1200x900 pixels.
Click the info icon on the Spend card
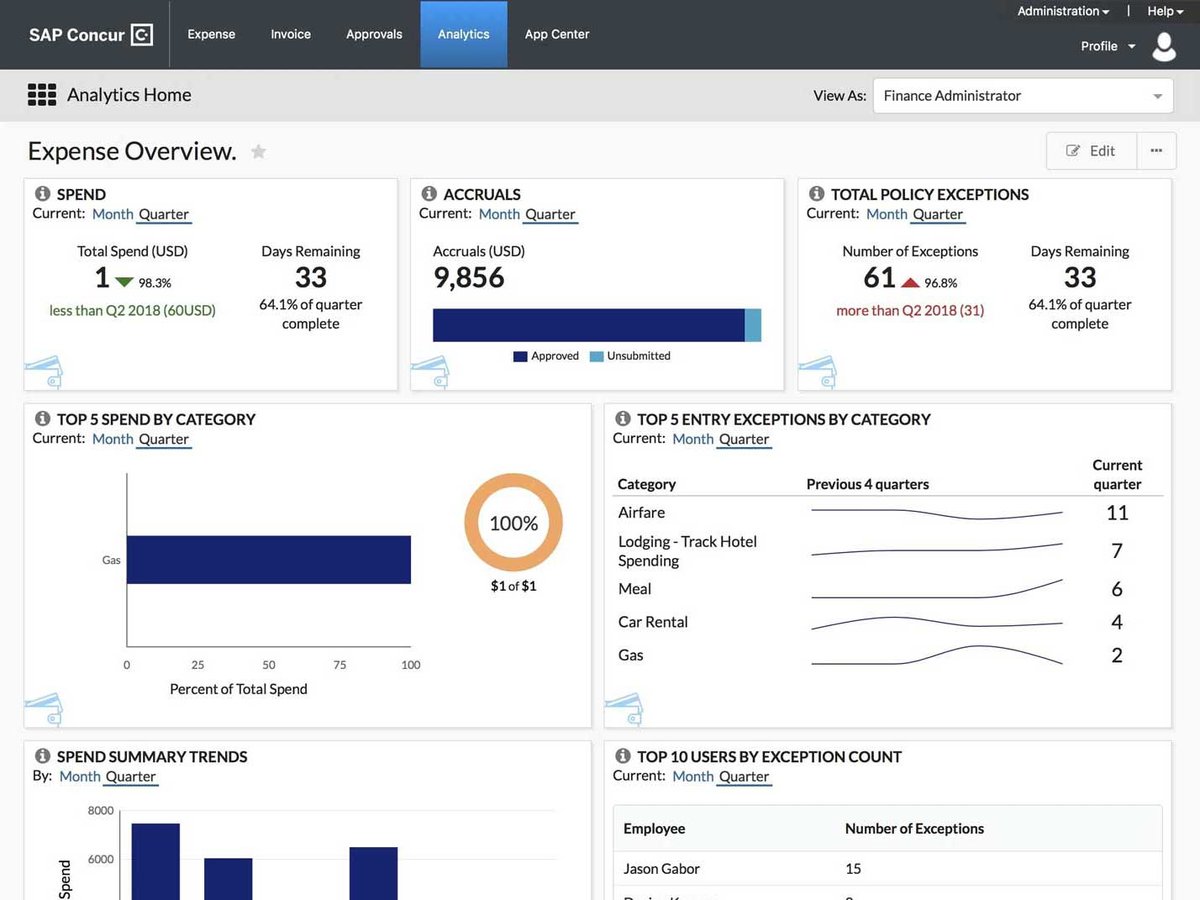click(43, 194)
